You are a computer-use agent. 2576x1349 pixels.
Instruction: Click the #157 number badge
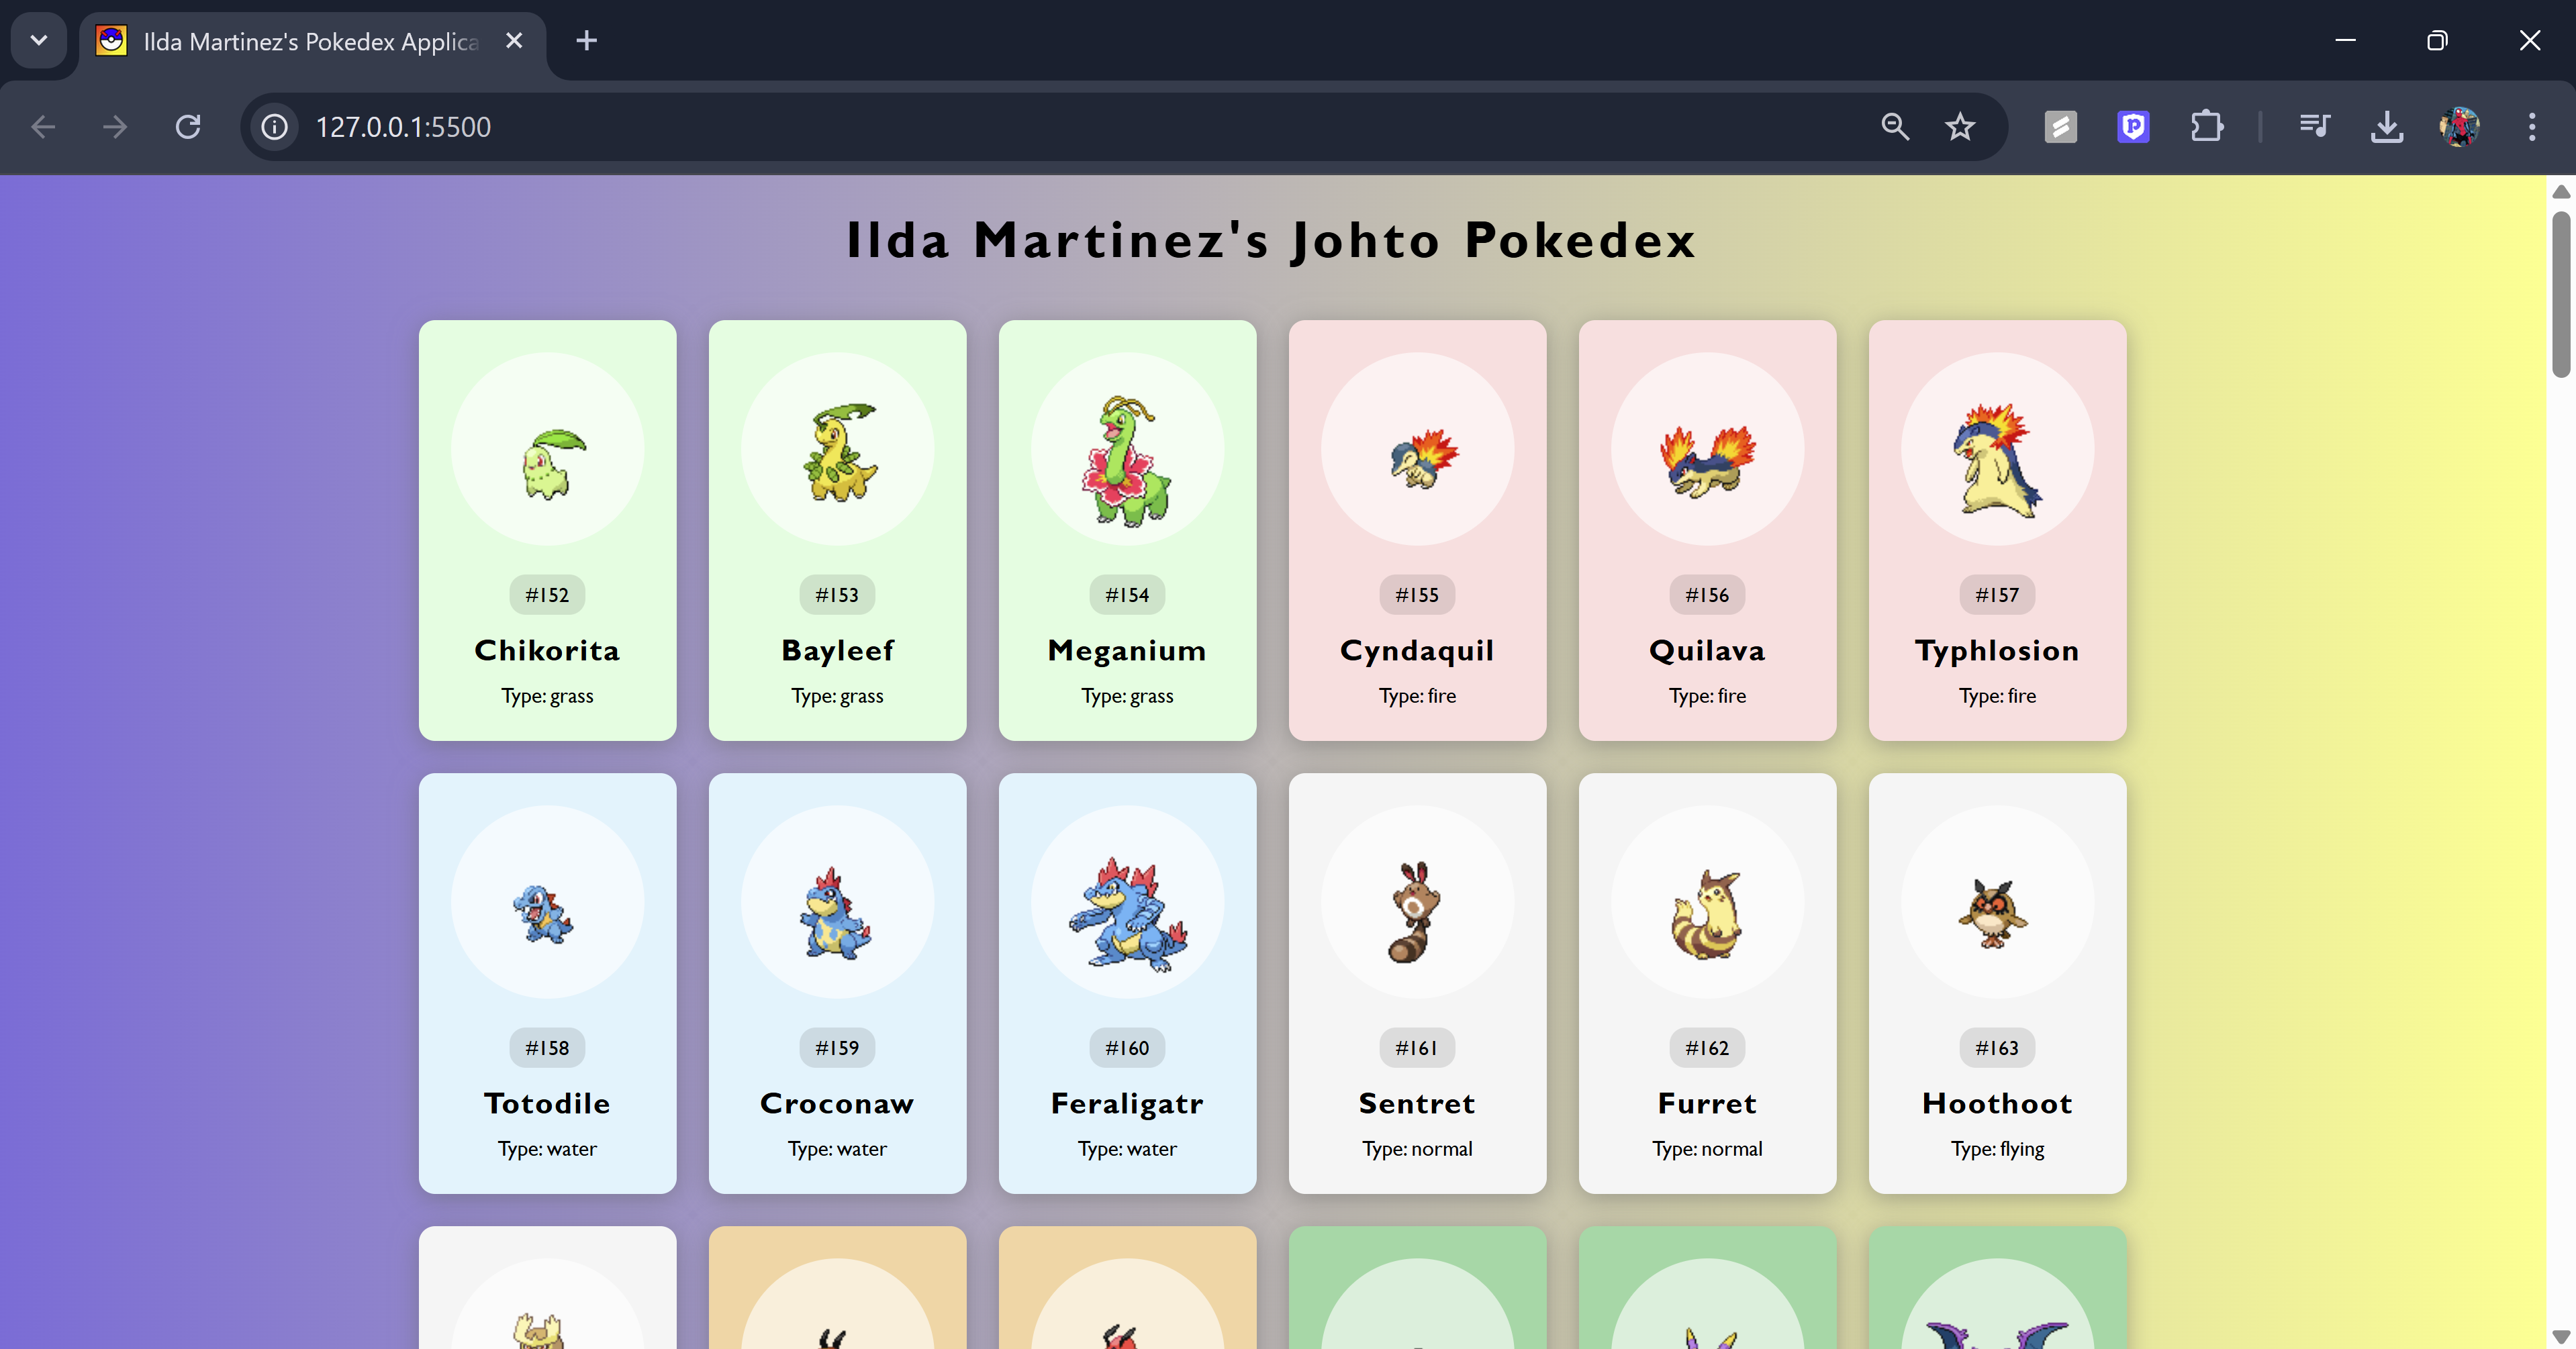pyautogui.click(x=1997, y=595)
